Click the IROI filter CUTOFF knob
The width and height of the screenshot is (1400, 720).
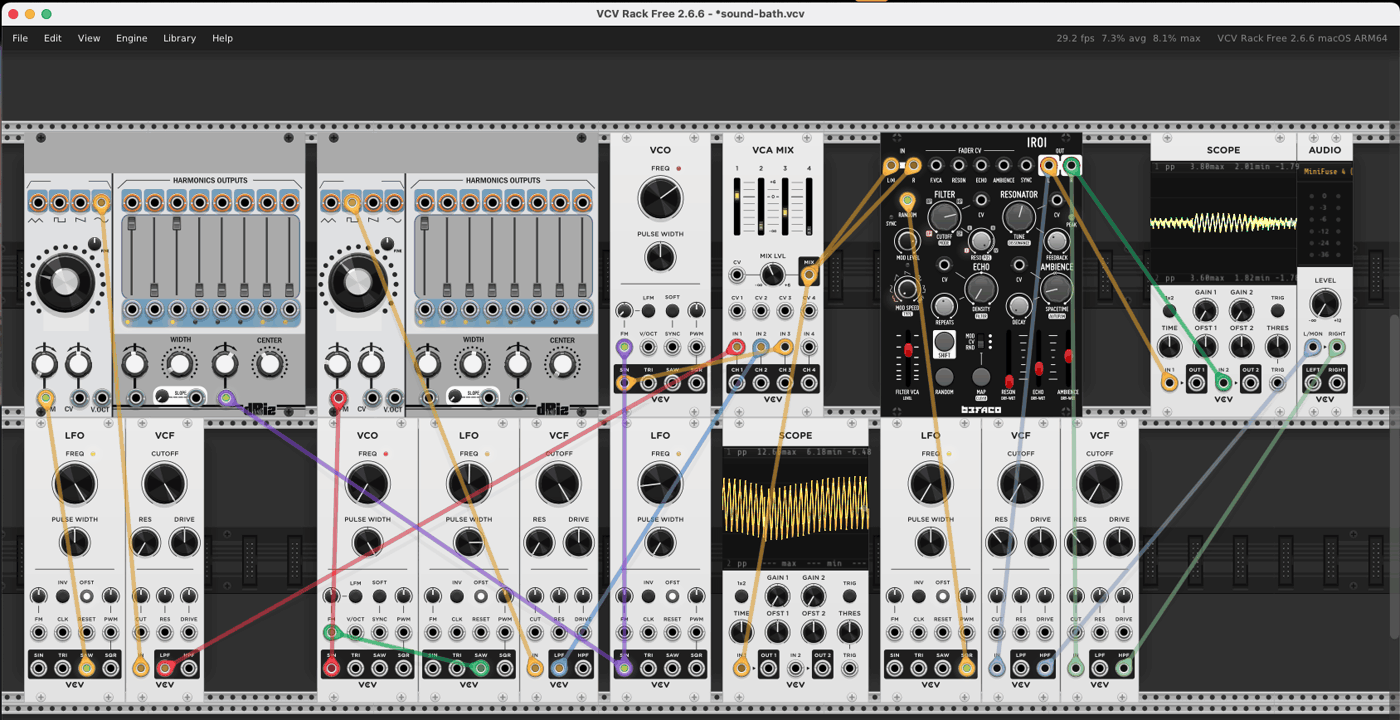tap(944, 216)
